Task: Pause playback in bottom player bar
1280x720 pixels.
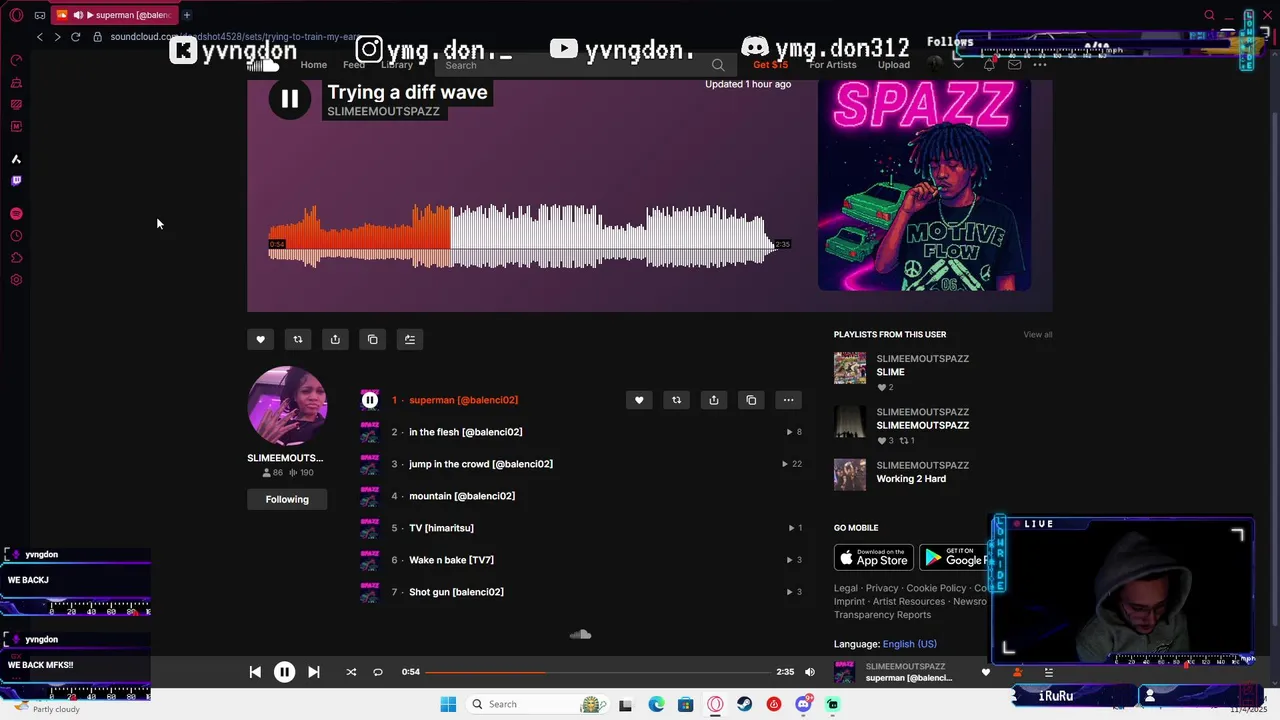Action: (x=284, y=672)
